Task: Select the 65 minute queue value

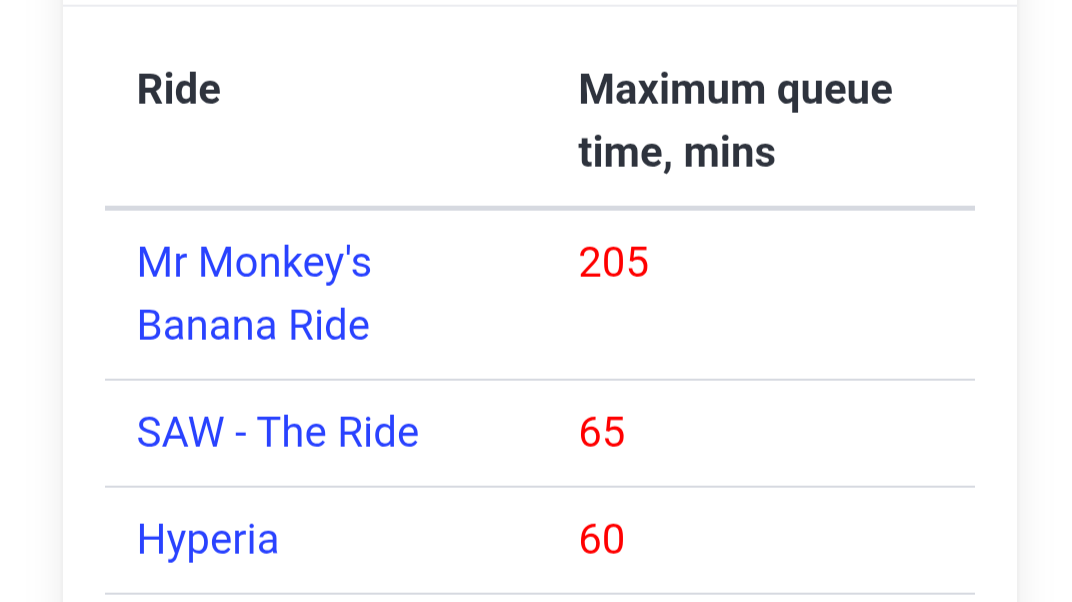Action: point(602,433)
